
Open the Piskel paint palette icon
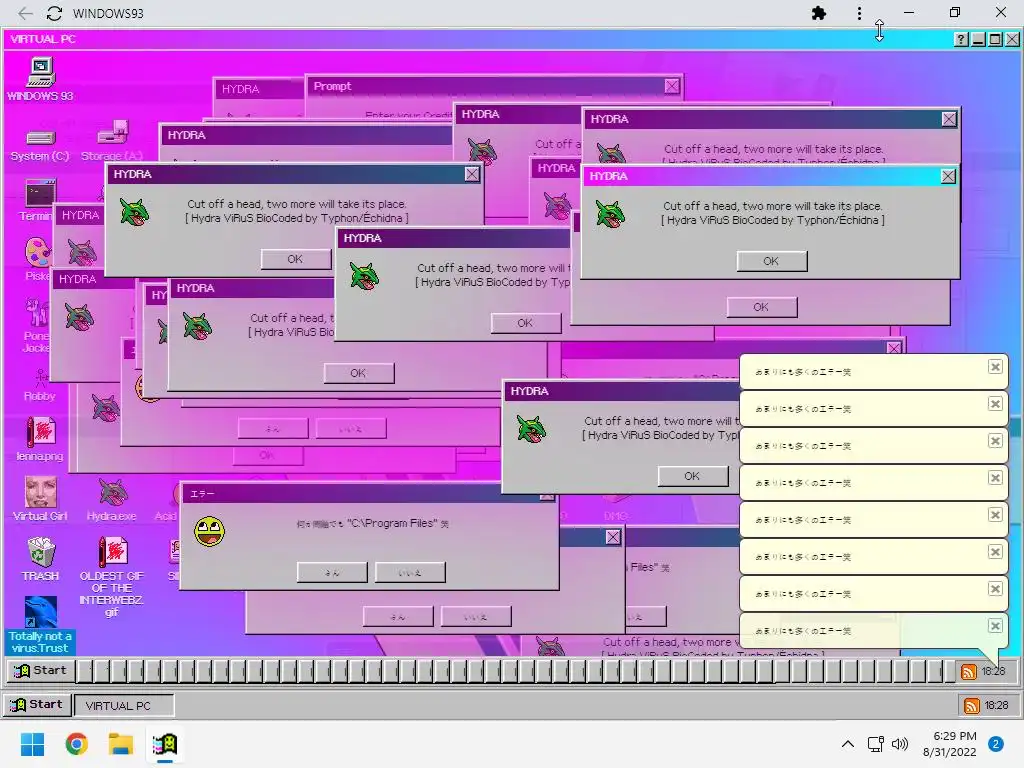[x=38, y=259]
